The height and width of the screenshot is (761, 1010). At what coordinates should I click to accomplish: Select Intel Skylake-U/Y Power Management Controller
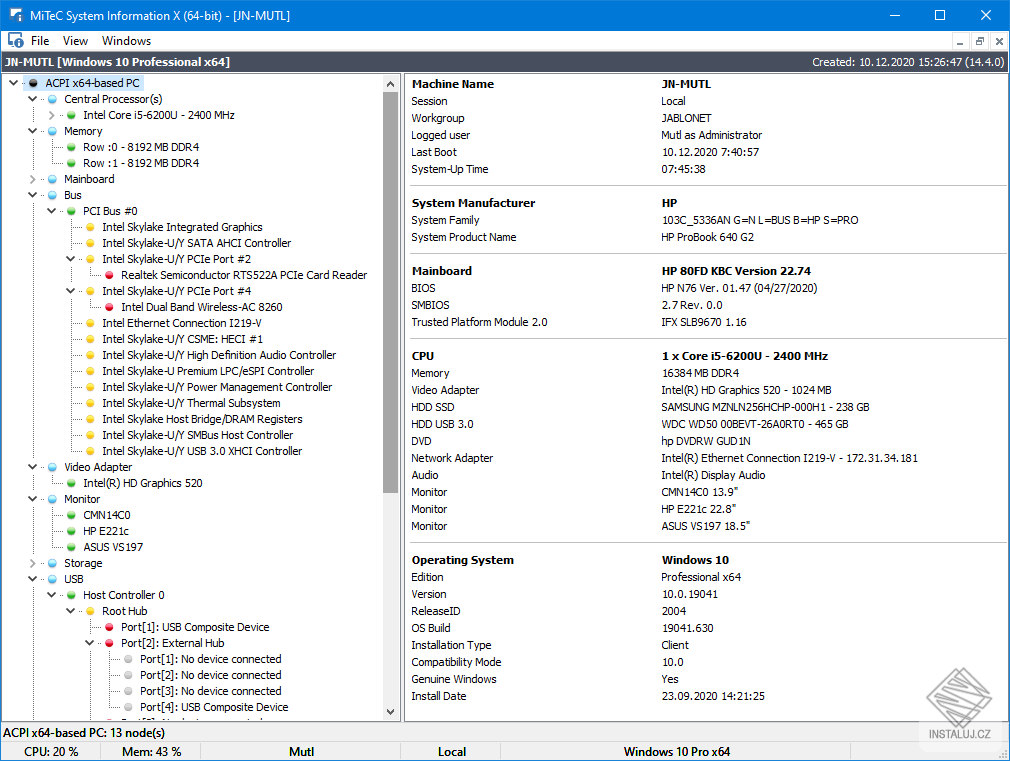click(217, 387)
